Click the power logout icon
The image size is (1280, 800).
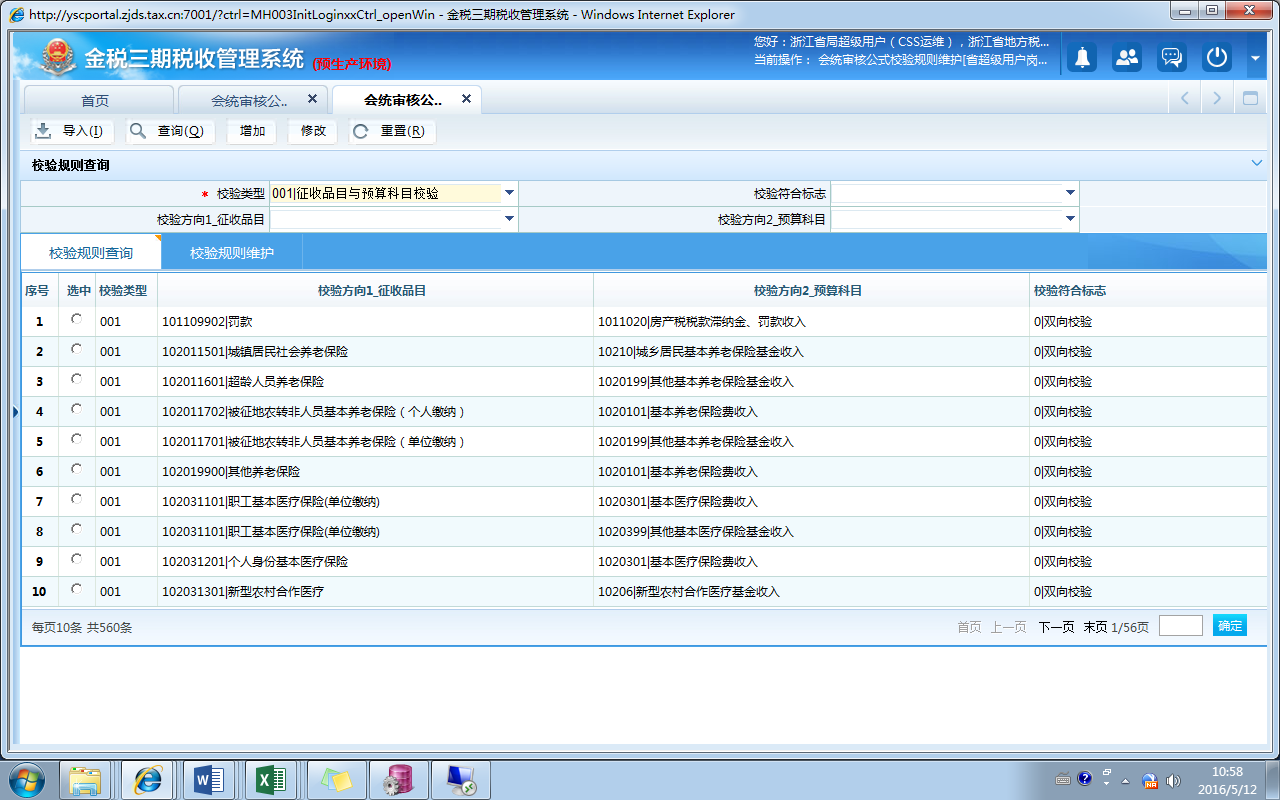coord(1217,57)
